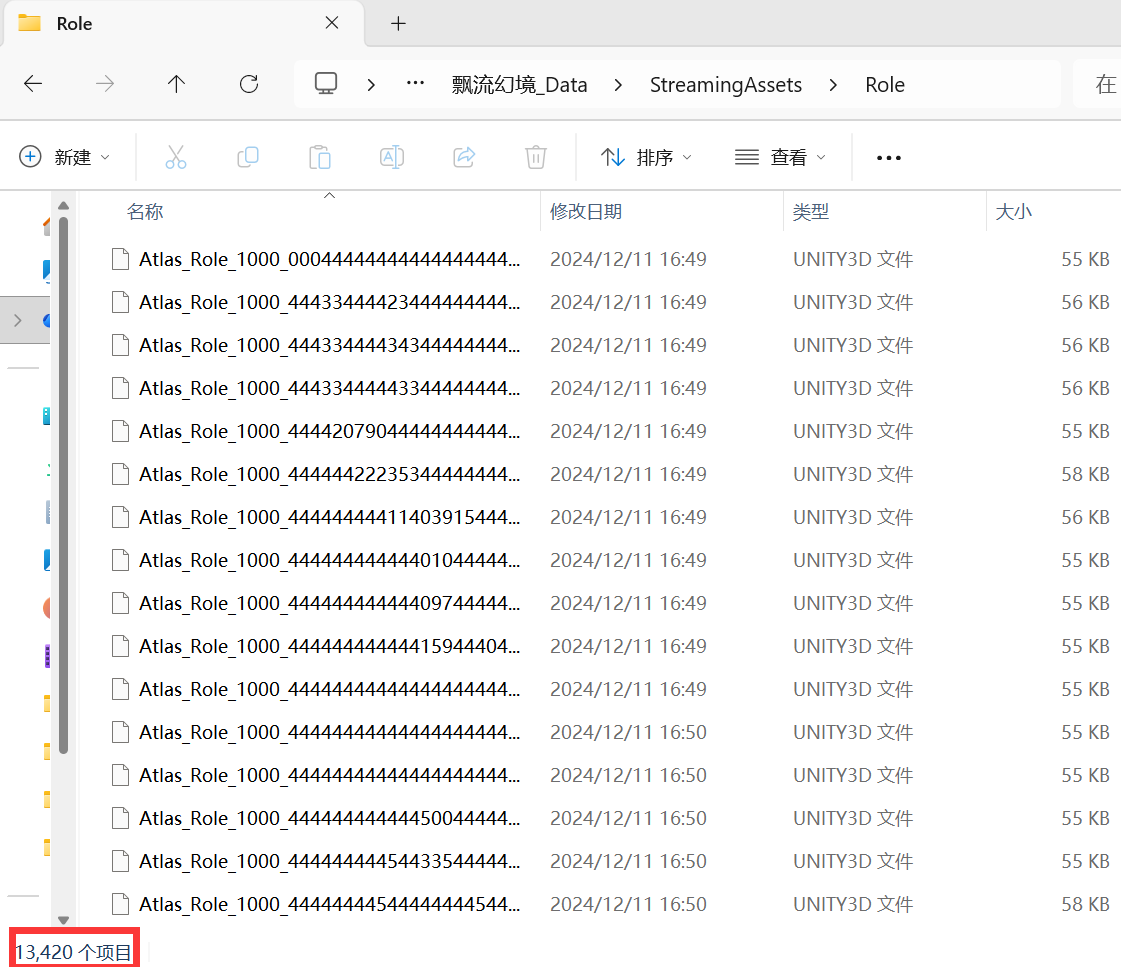Open the See more options menu
Screen dimensions: 1121x967
(x=888, y=157)
